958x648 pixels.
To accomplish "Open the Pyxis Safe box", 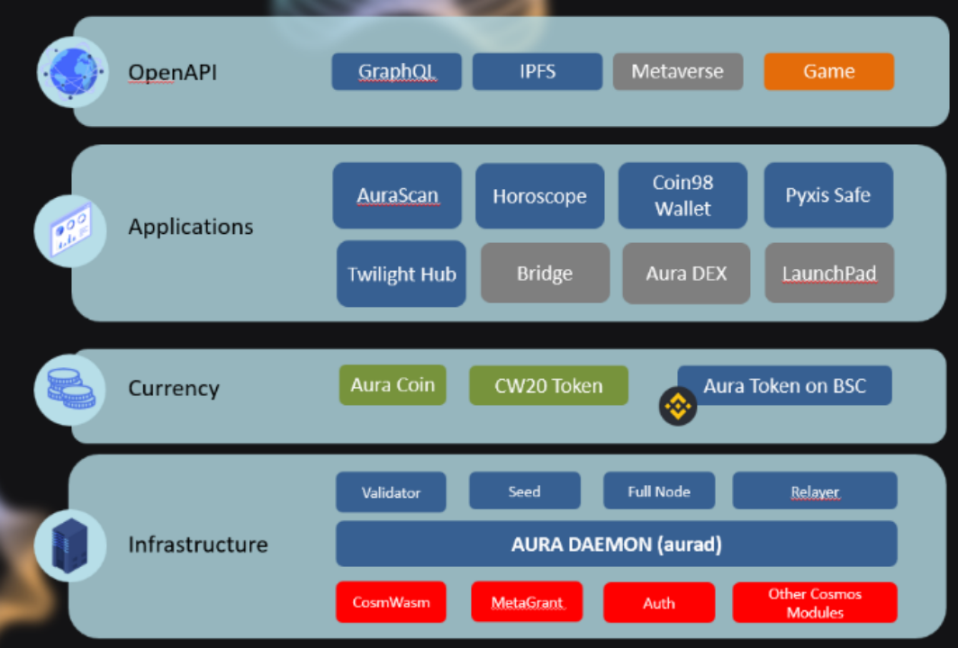I will click(x=827, y=196).
